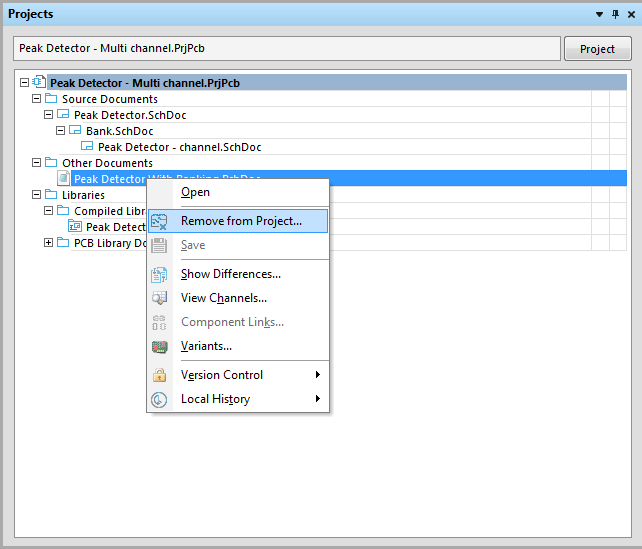Image resolution: width=642 pixels, height=549 pixels.
Task: Click the Version Control lock icon
Action: [x=159, y=375]
